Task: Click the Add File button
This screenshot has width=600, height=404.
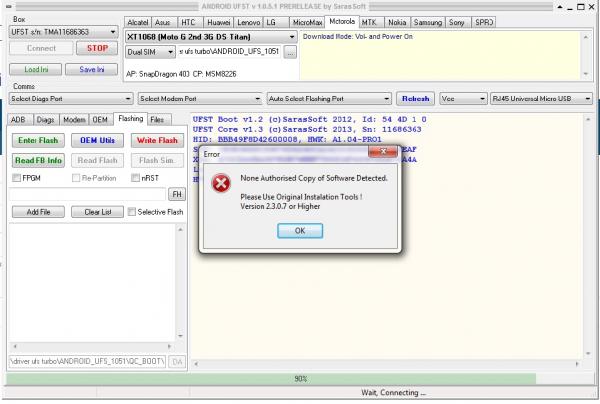Action: [38, 212]
